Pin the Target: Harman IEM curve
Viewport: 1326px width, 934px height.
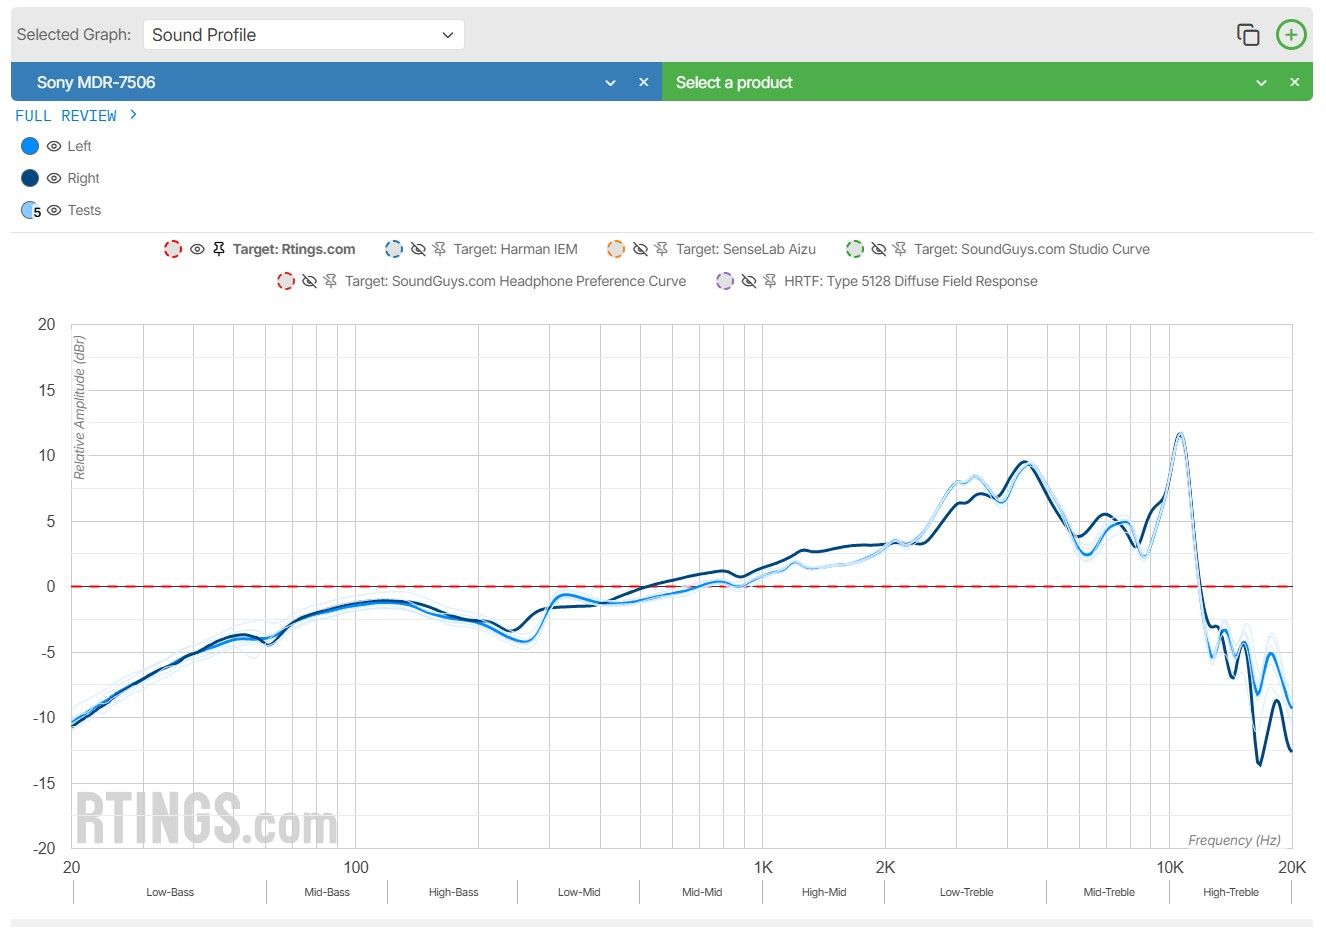[440, 249]
